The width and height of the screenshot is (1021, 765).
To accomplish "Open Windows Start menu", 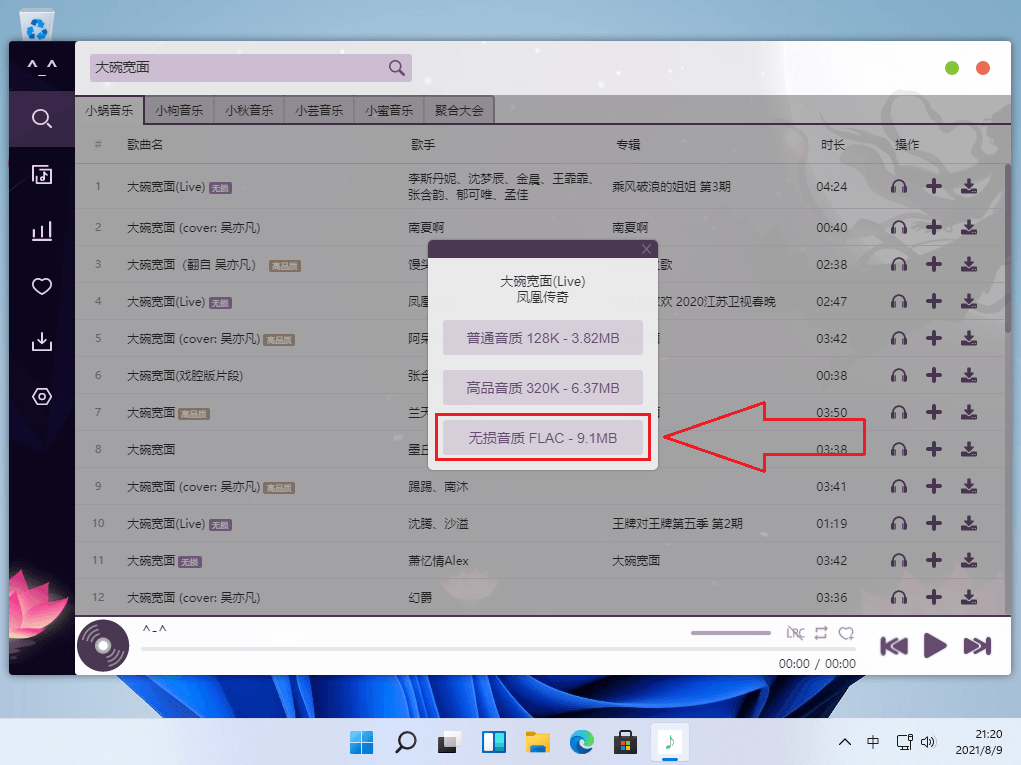I will pyautogui.click(x=361, y=742).
